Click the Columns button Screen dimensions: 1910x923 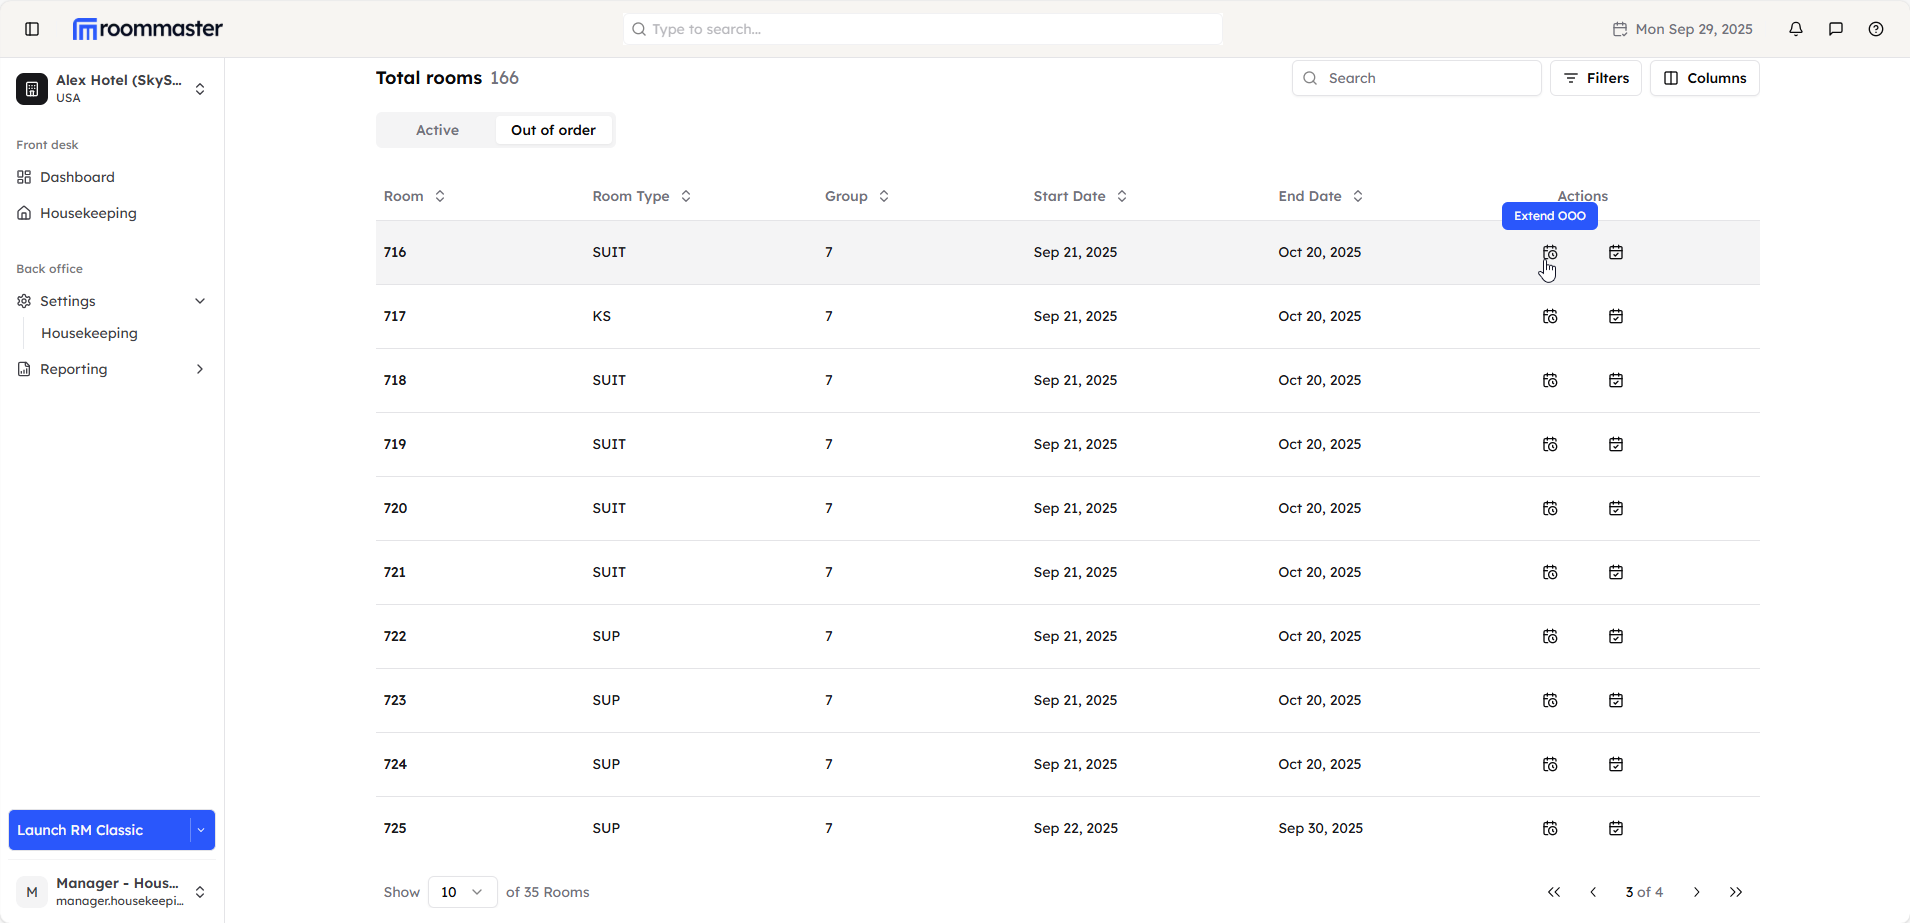tap(1704, 78)
